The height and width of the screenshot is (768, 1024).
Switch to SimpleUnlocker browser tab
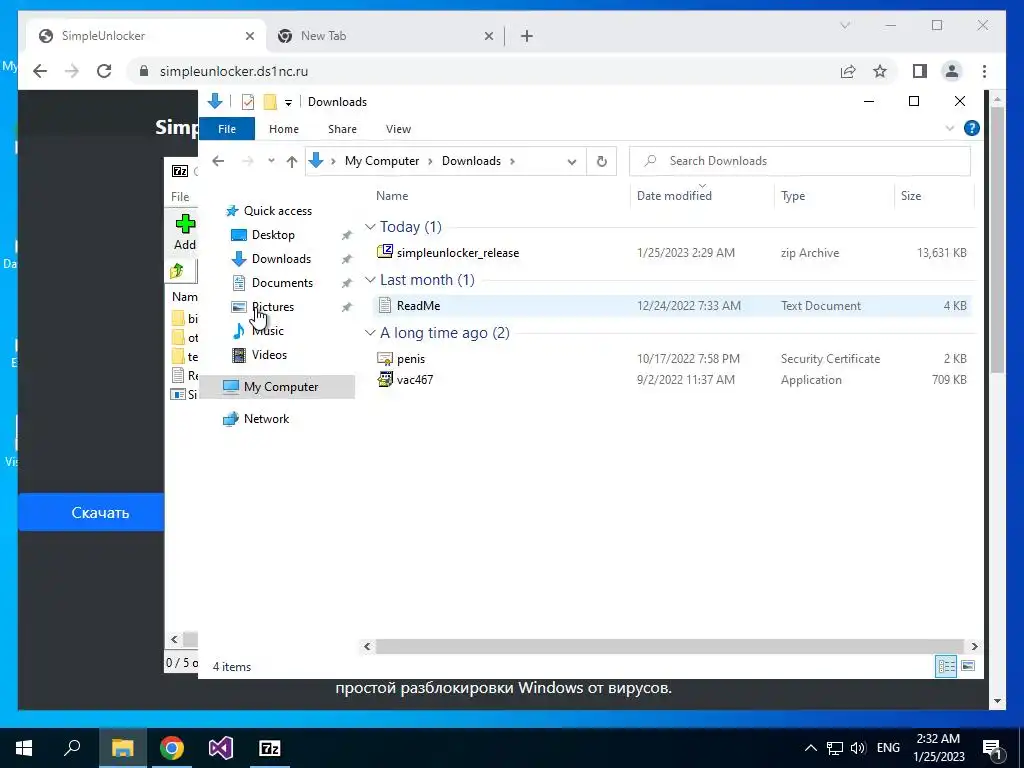pos(146,36)
